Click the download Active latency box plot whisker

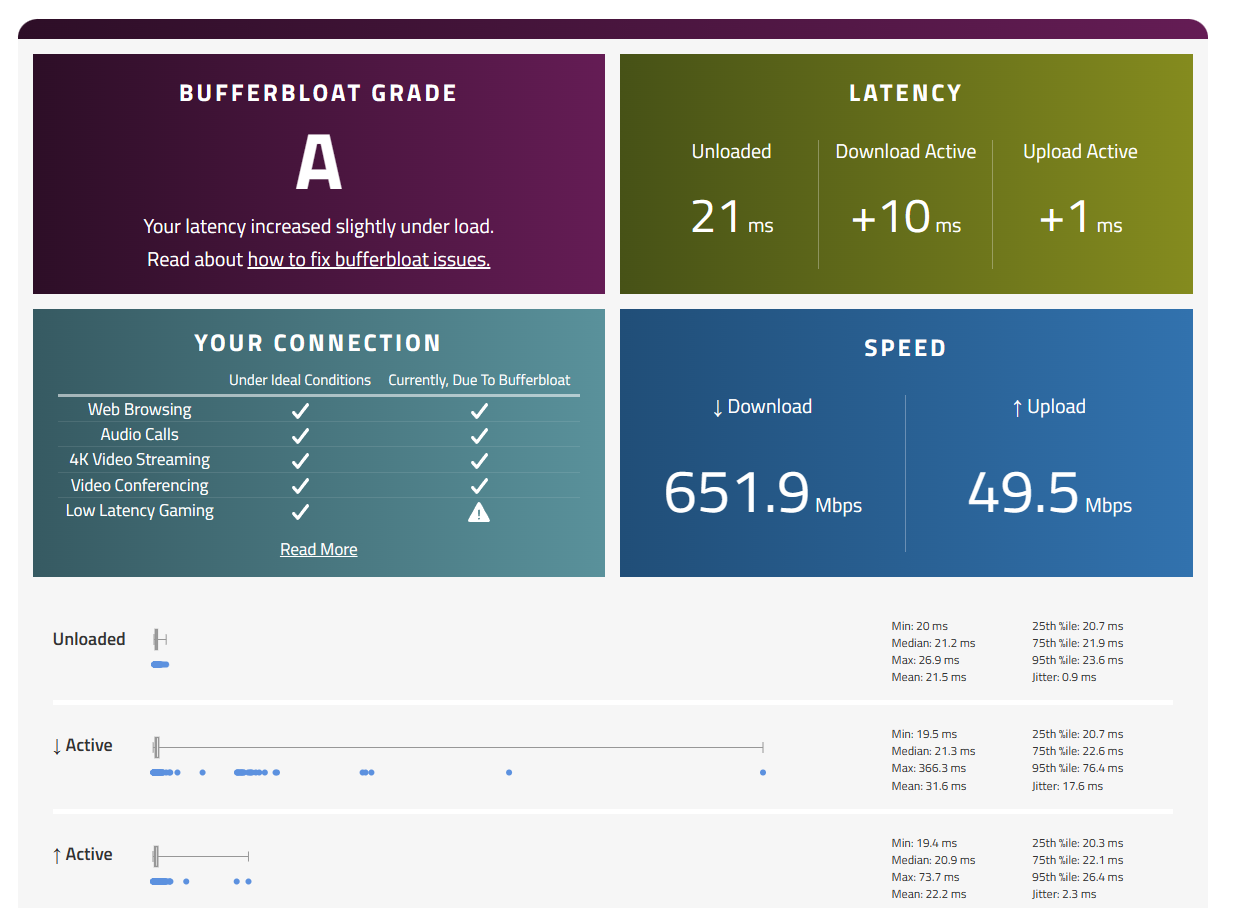460,747
